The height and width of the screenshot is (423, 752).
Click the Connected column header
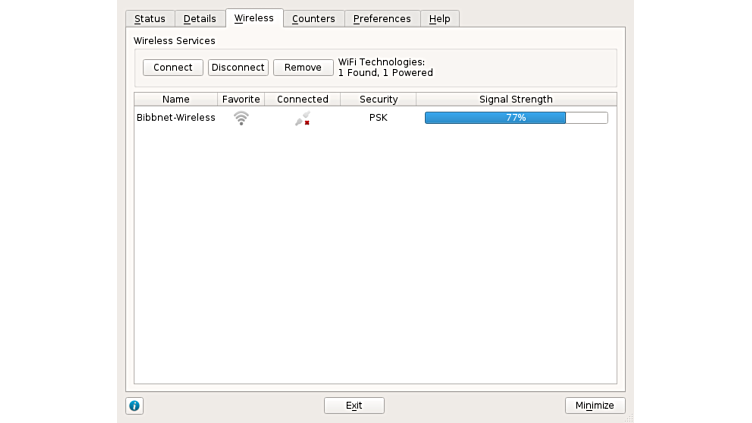click(x=302, y=100)
